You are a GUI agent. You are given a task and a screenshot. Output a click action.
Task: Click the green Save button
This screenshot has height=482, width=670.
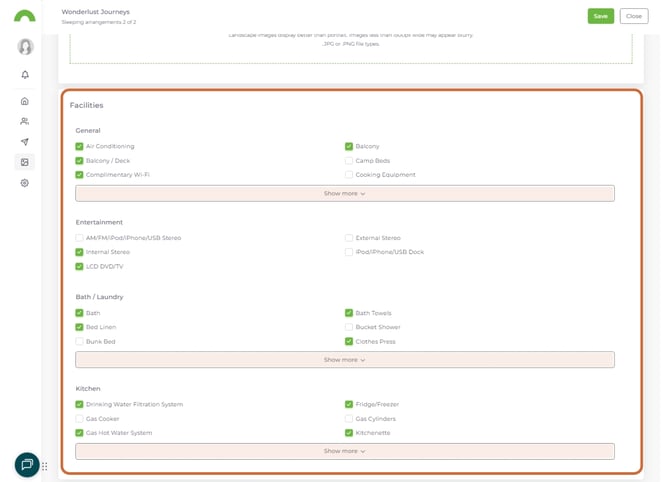[600, 16]
